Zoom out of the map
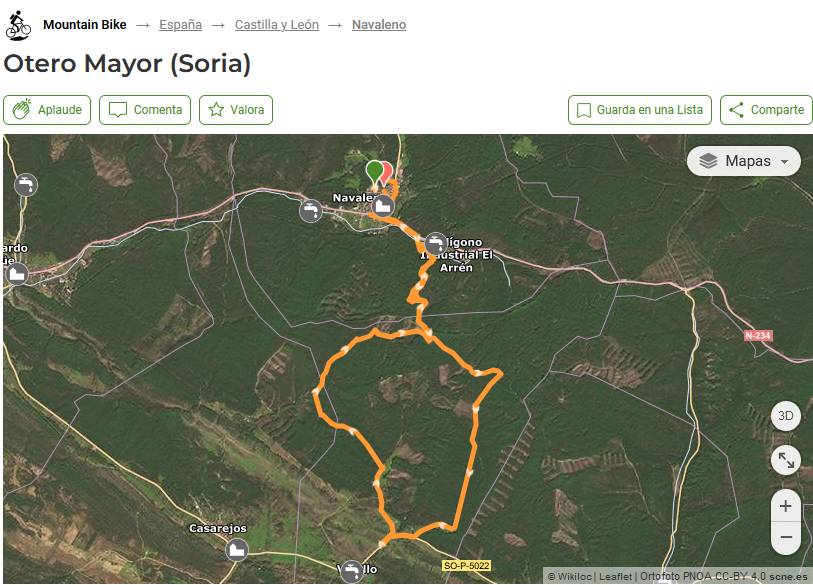 coord(785,537)
